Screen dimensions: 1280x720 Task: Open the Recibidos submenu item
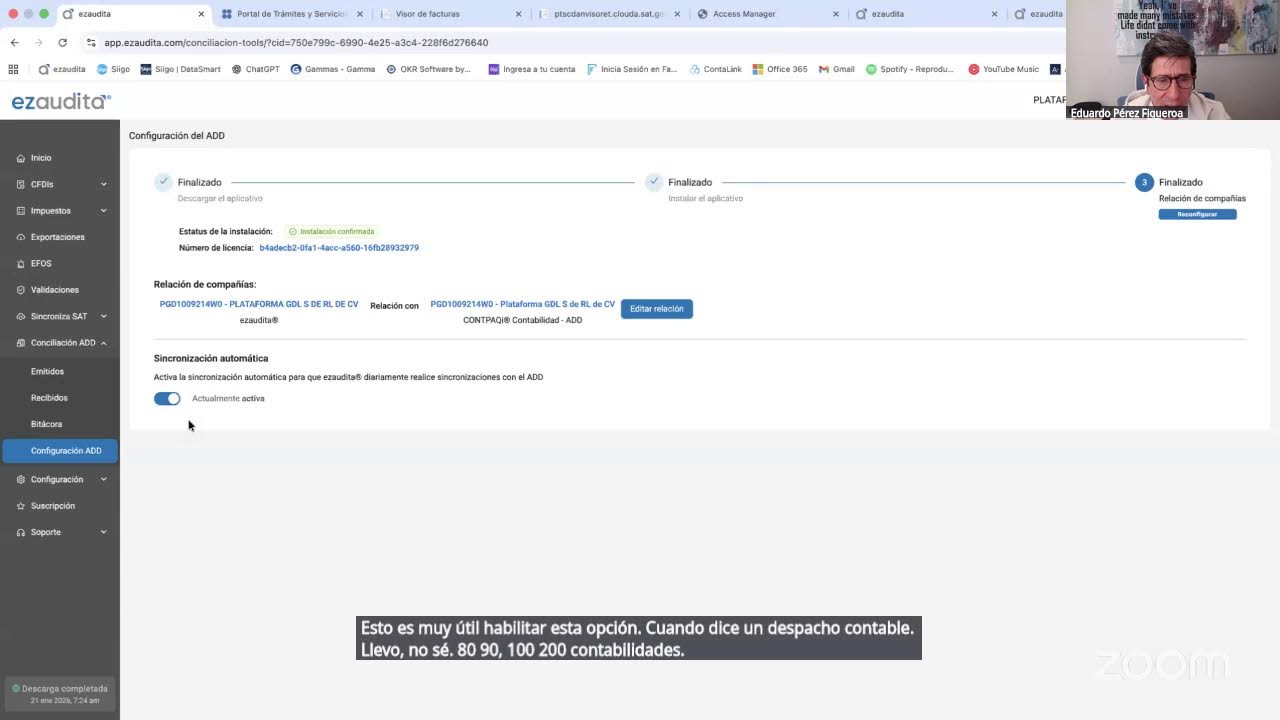tap(49, 398)
